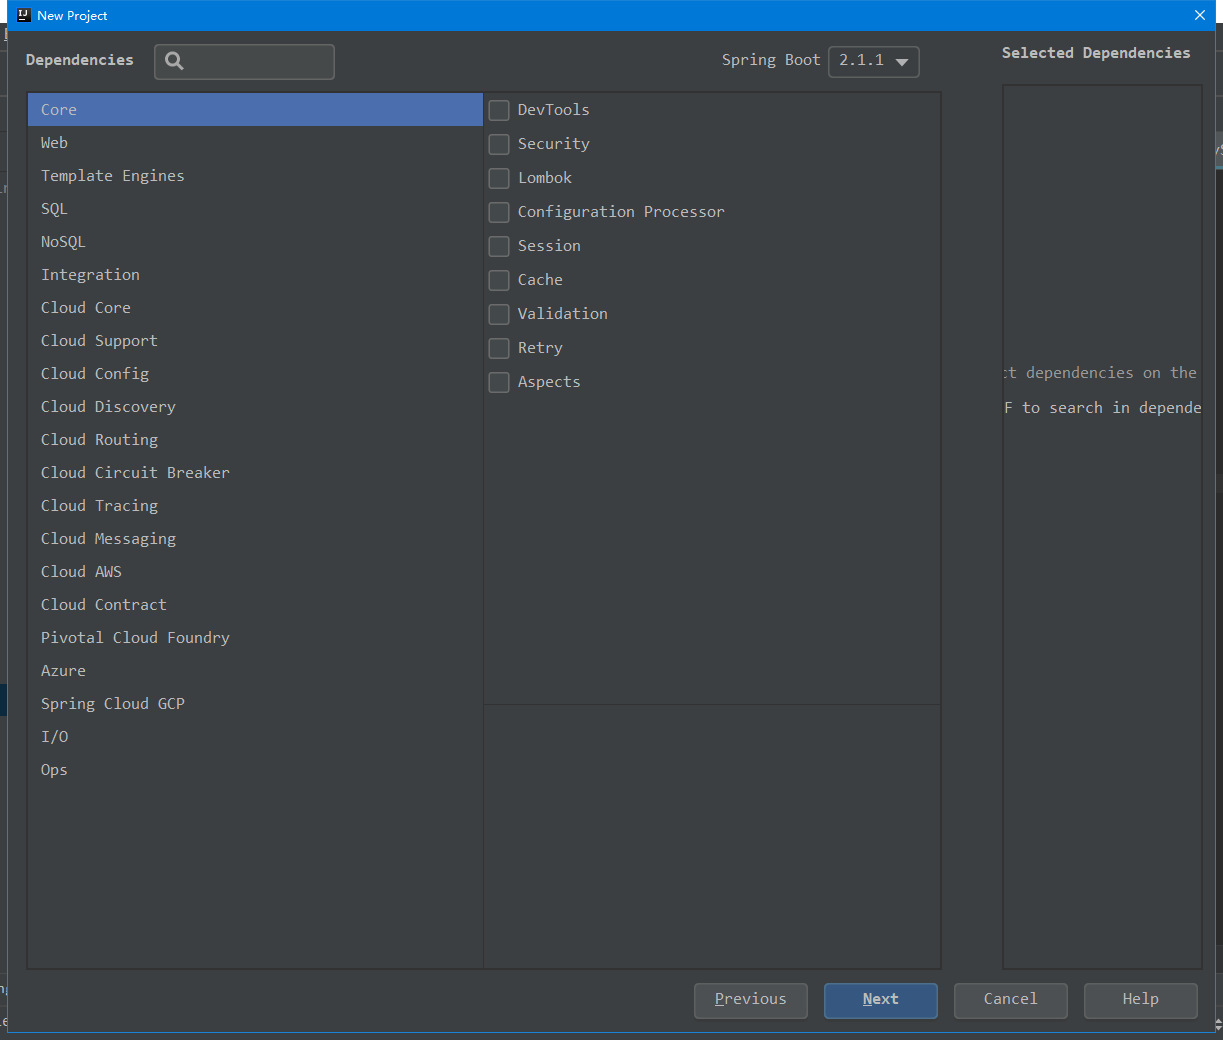Choose the Cloud Tracing category

tap(255, 506)
